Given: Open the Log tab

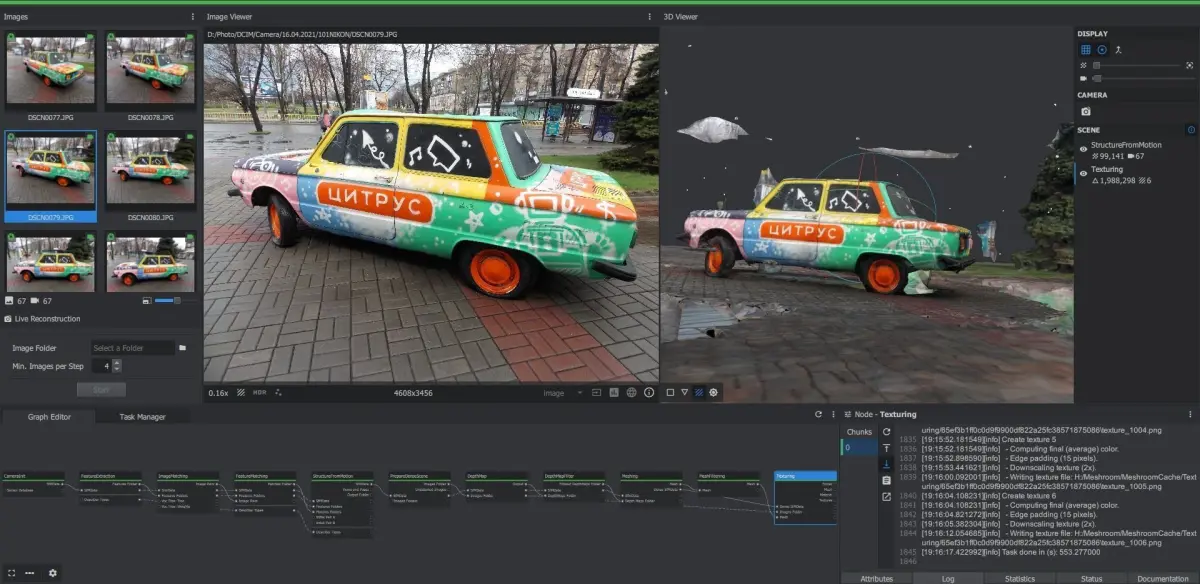Looking at the screenshot, I should 948,578.
